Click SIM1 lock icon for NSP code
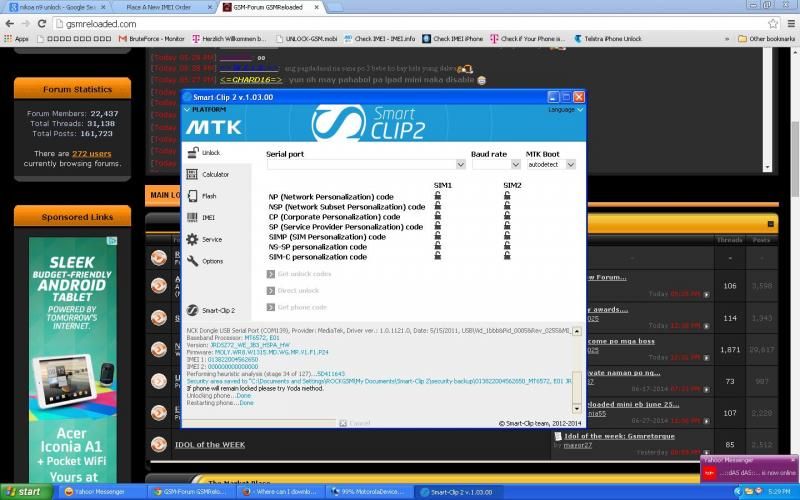 coord(438,206)
